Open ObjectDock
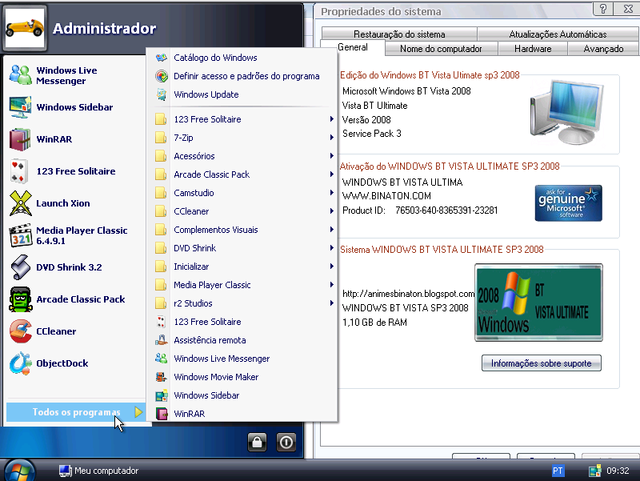640x481 pixels. [76, 363]
